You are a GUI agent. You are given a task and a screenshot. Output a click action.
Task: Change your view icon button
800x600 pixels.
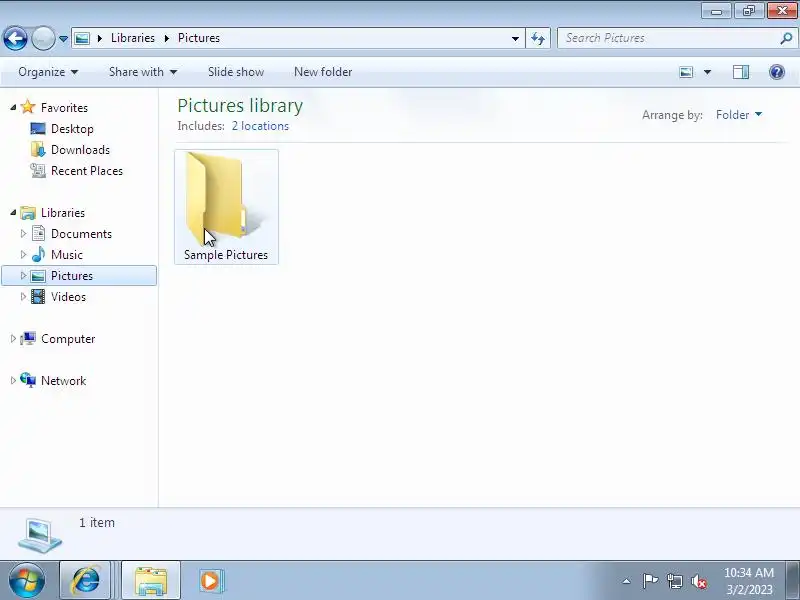point(686,72)
